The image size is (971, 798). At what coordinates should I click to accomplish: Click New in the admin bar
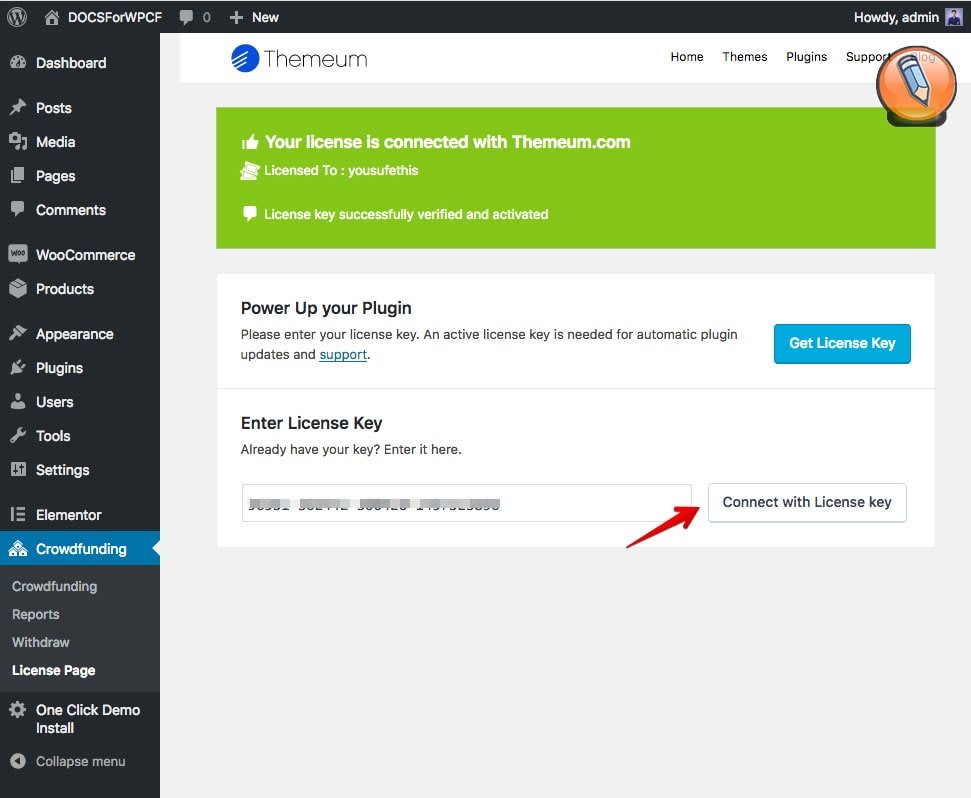[x=265, y=17]
